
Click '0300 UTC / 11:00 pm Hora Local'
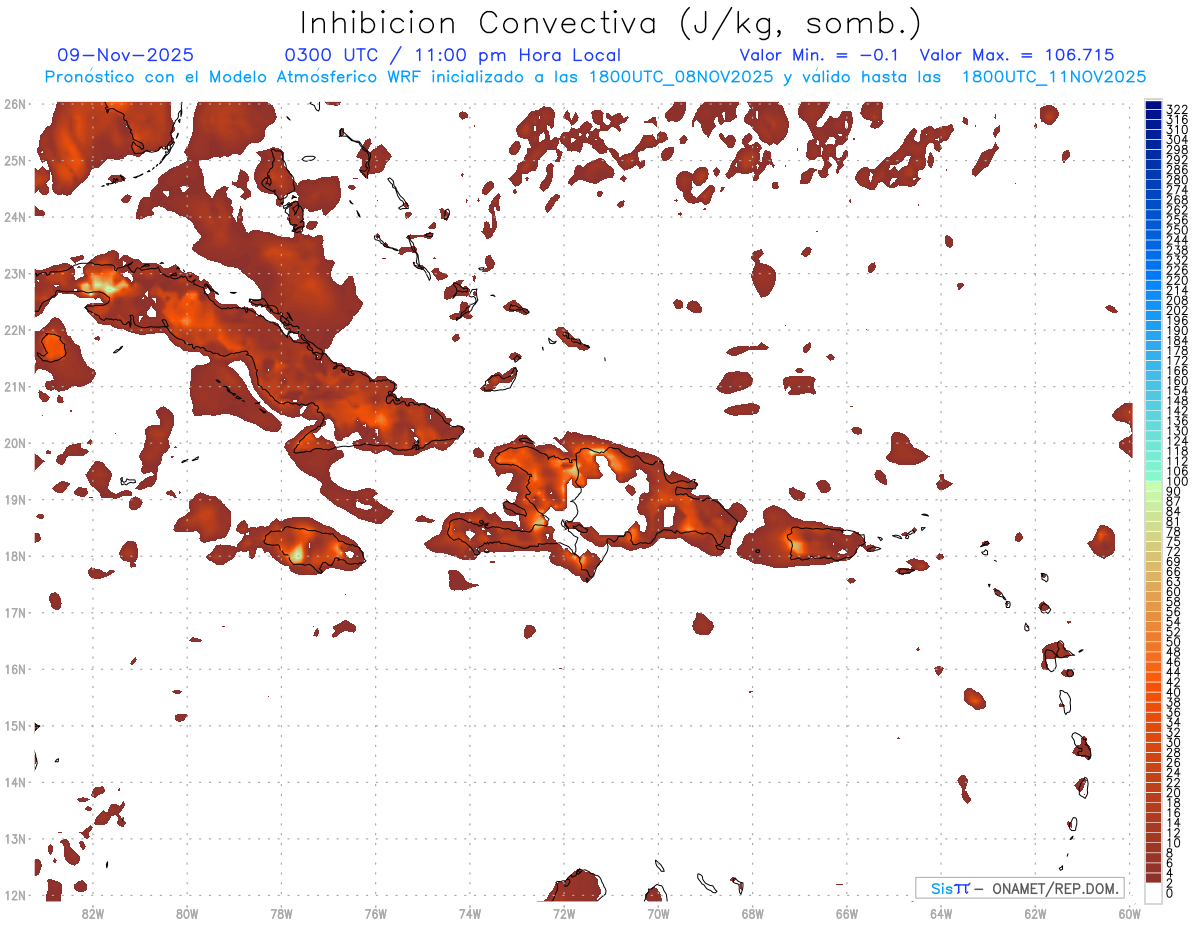(453, 55)
